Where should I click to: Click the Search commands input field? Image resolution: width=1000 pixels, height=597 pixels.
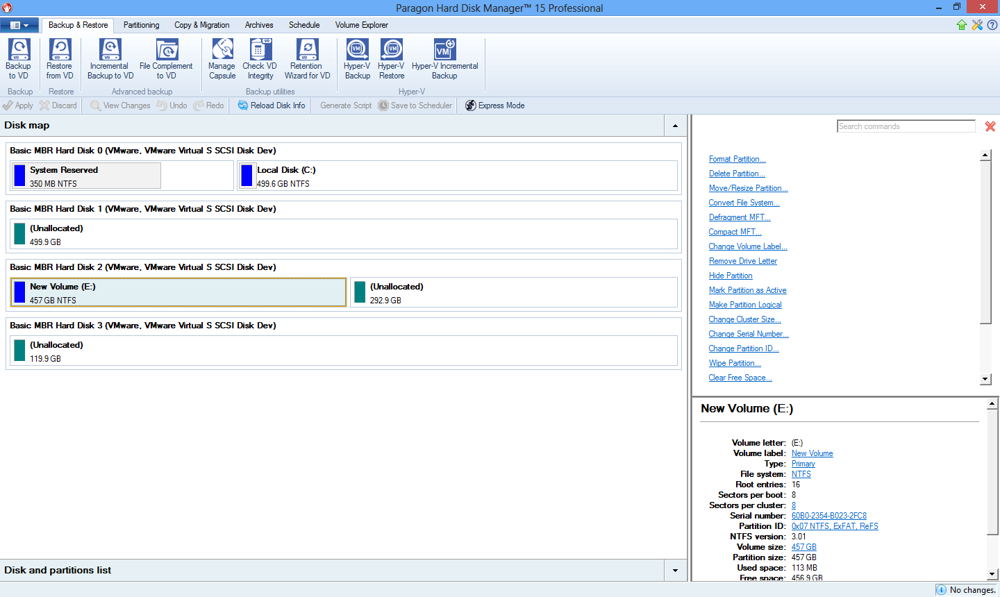905,127
